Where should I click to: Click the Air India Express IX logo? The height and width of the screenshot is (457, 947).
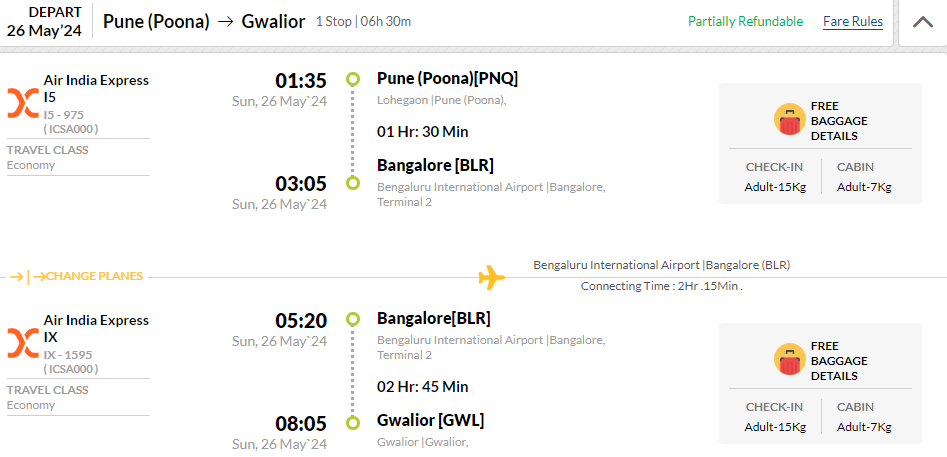(x=23, y=343)
